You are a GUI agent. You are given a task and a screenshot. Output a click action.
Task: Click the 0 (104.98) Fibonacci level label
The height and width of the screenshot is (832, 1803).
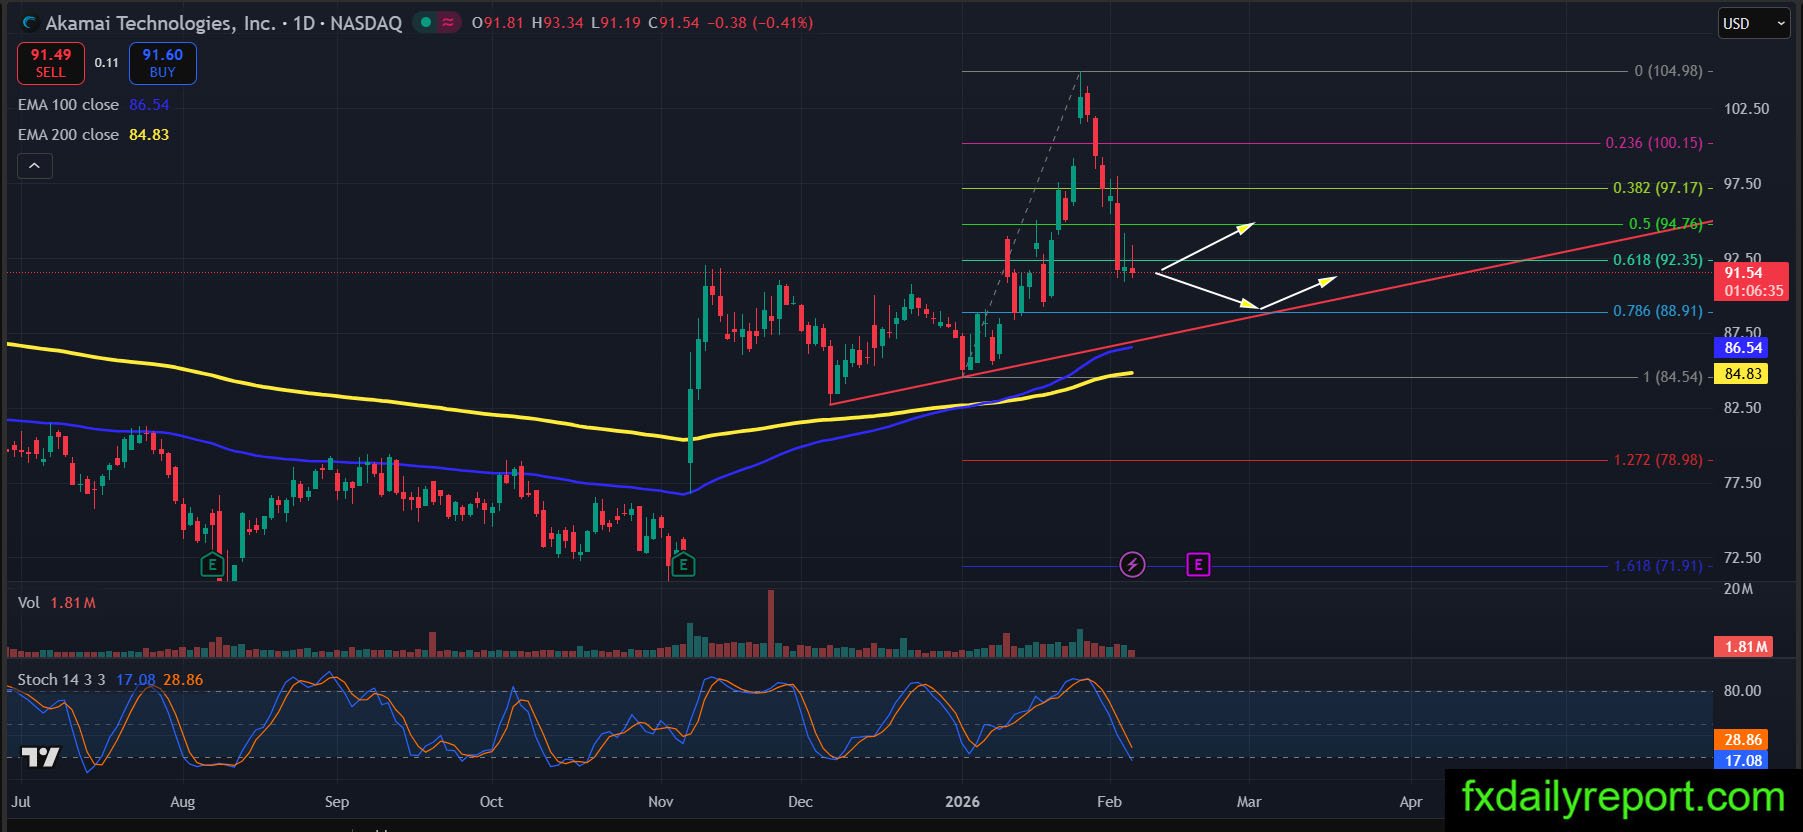[x=1668, y=71]
